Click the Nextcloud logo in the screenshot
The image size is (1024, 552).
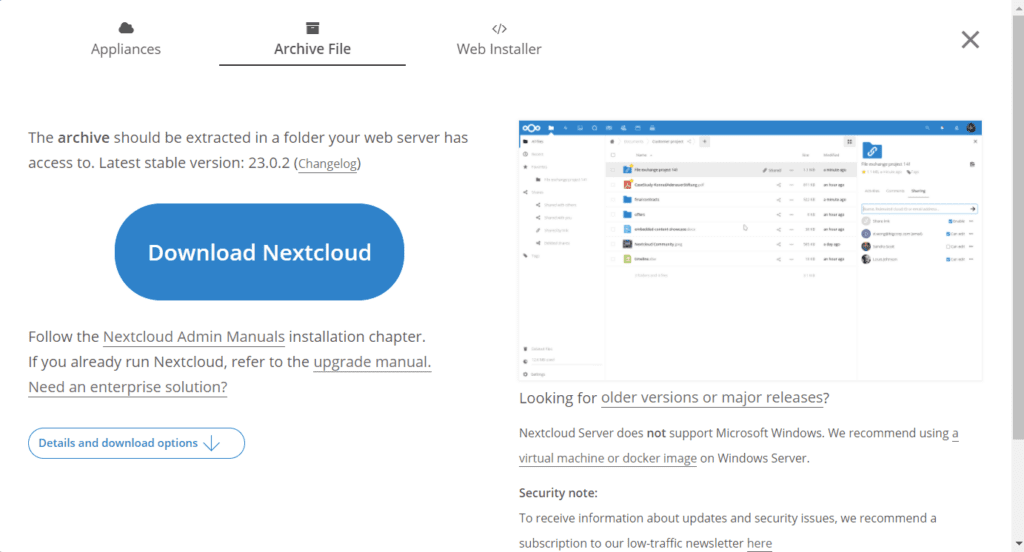(532, 128)
